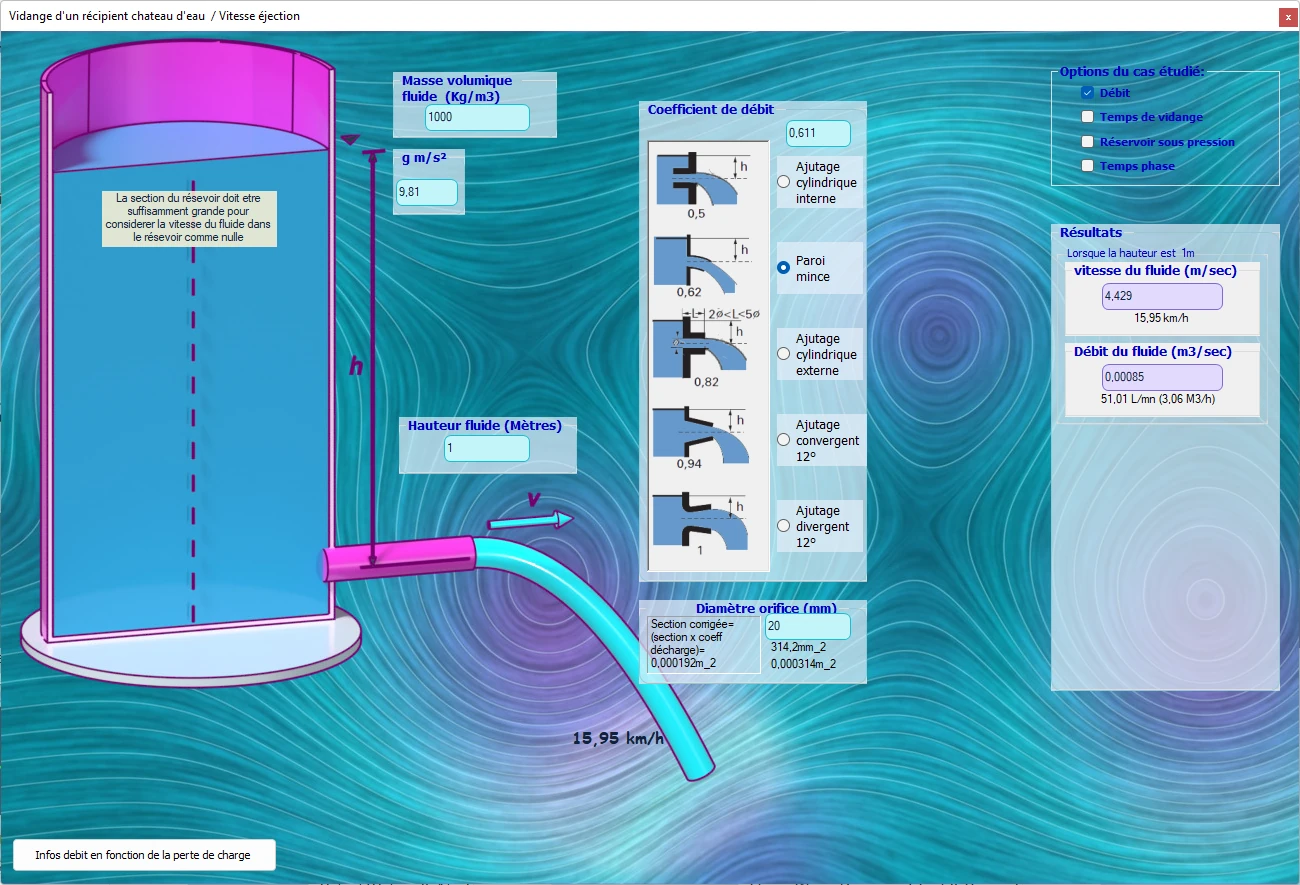Click the divergent nozzle diagram labeled 1
1300x885 pixels.
click(701, 523)
